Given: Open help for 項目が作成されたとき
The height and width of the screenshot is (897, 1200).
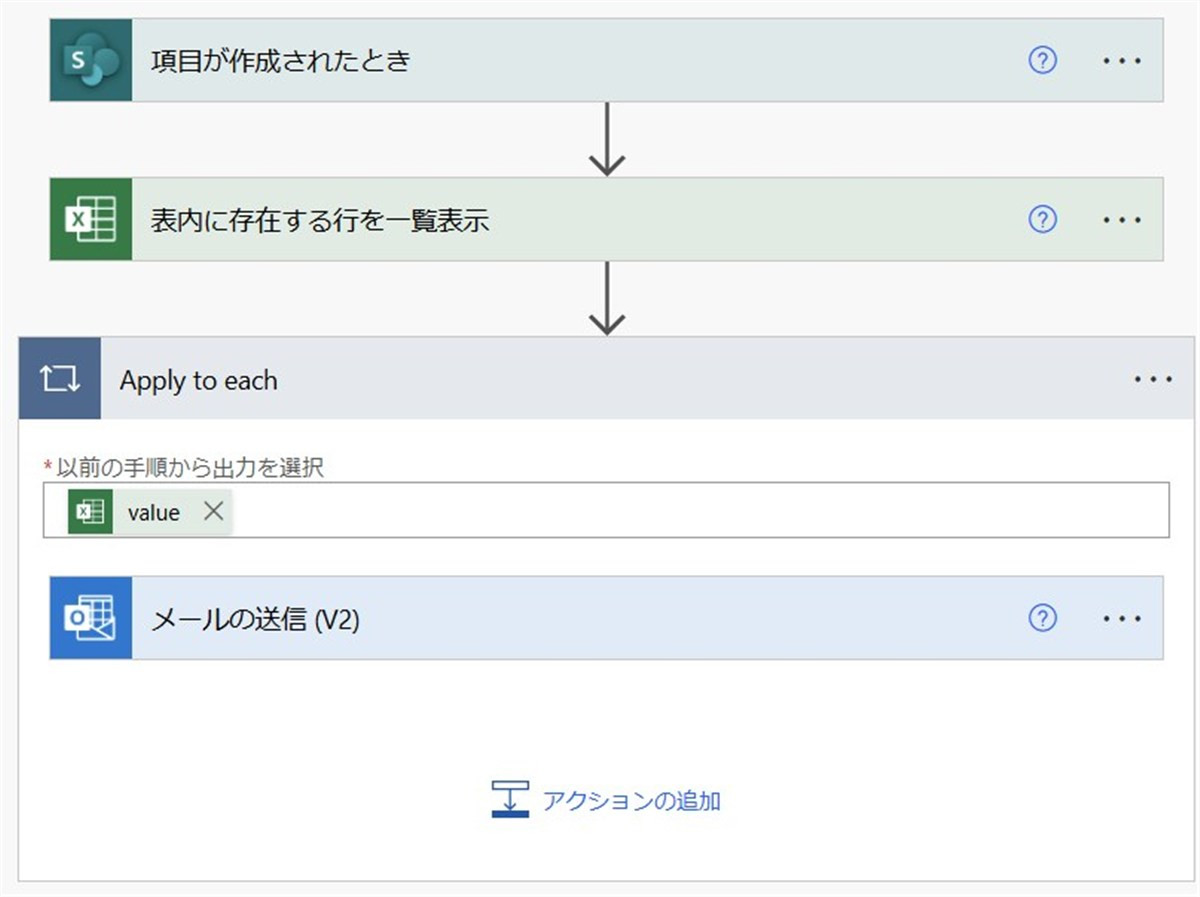Looking at the screenshot, I should [x=1042, y=61].
